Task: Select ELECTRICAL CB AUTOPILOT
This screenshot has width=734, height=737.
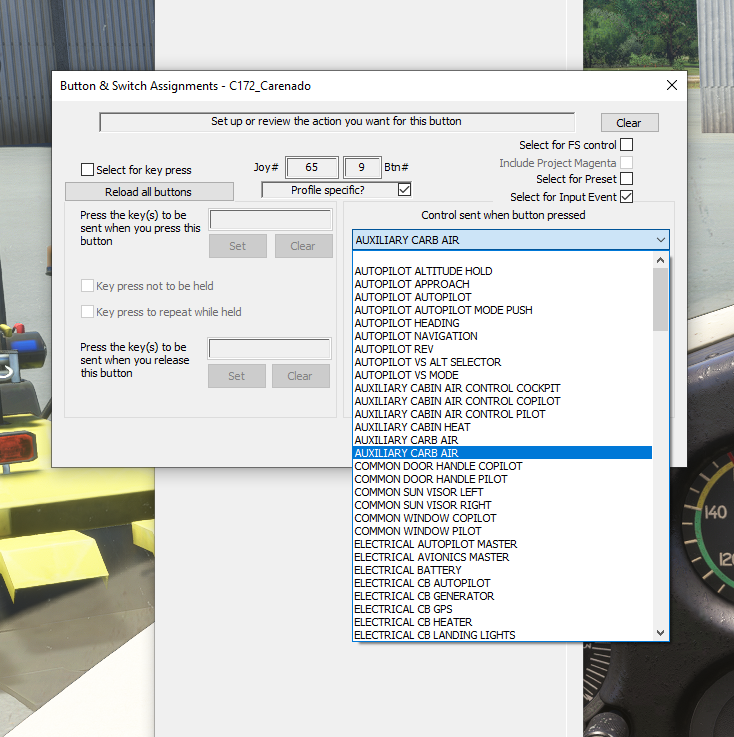Action: [502, 583]
